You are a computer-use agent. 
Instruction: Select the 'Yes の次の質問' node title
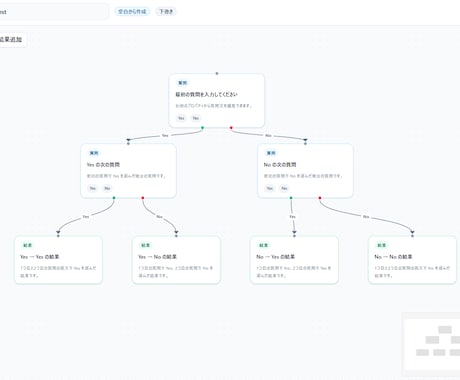click(103, 165)
